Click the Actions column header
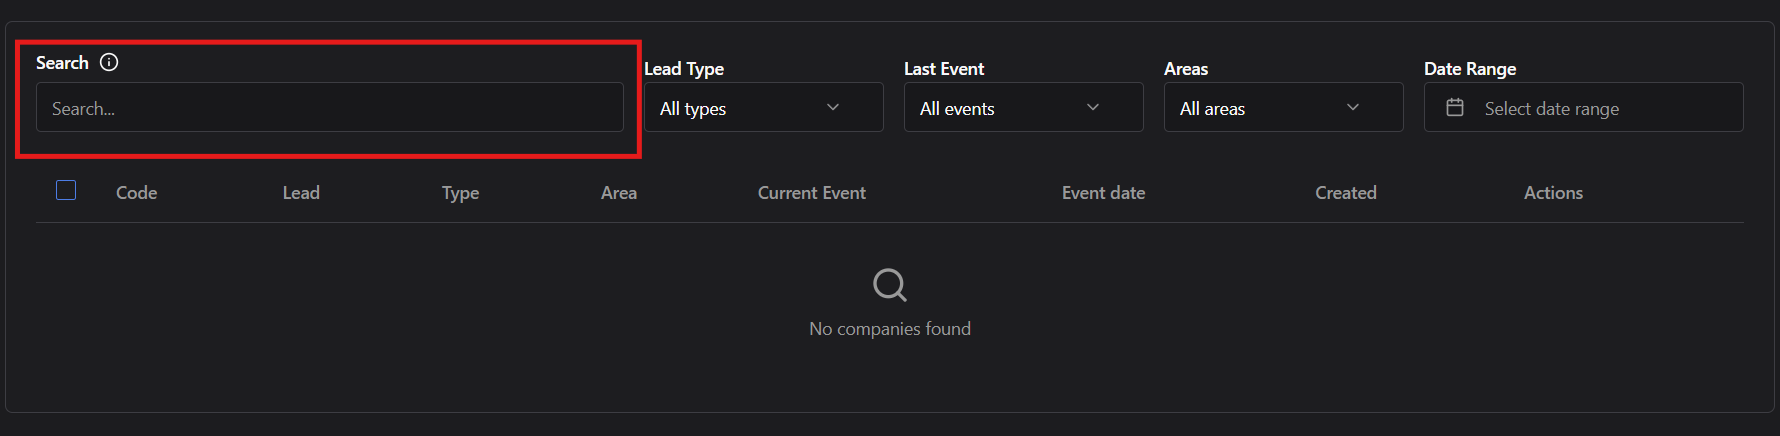The image size is (1780, 436). tap(1553, 193)
